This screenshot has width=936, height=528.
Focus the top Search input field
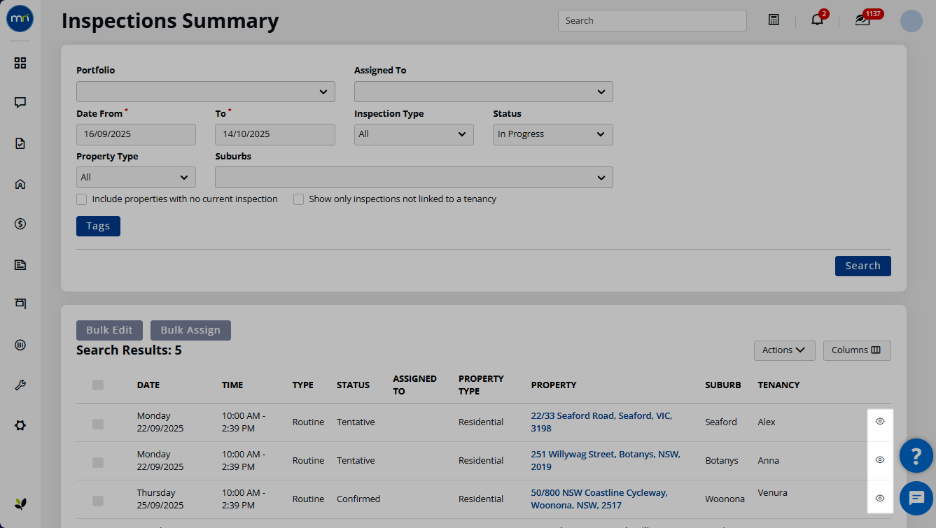[x=652, y=21]
